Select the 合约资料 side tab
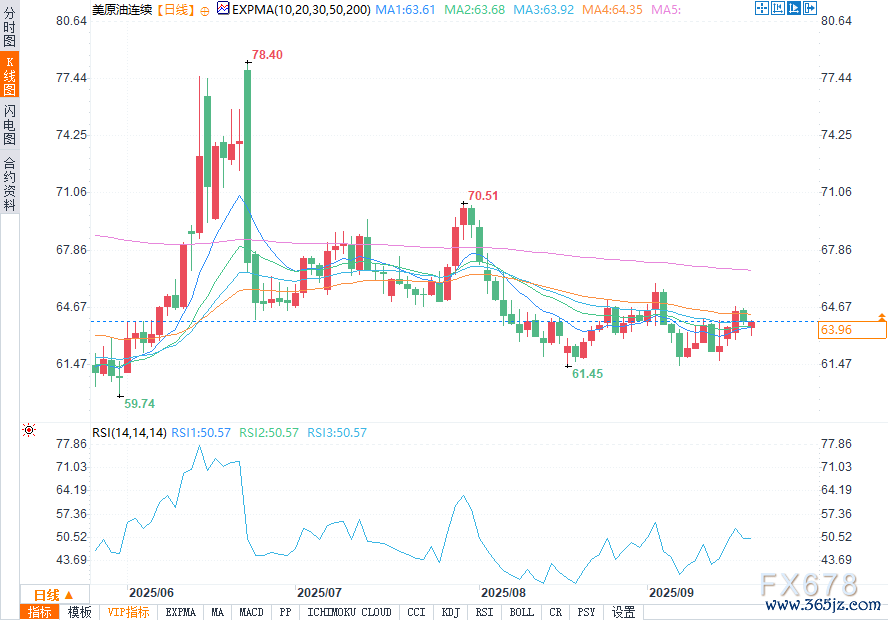The image size is (888, 620). coord(9,184)
